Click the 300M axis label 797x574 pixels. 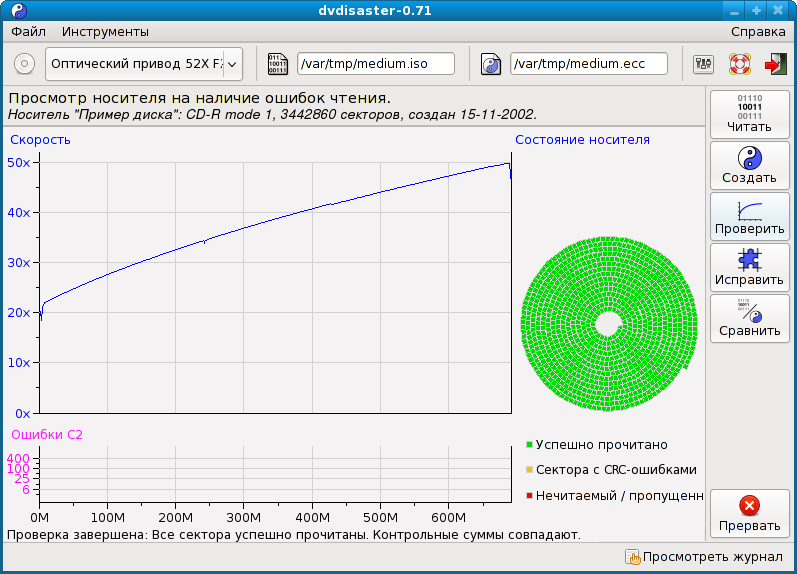pos(243,518)
